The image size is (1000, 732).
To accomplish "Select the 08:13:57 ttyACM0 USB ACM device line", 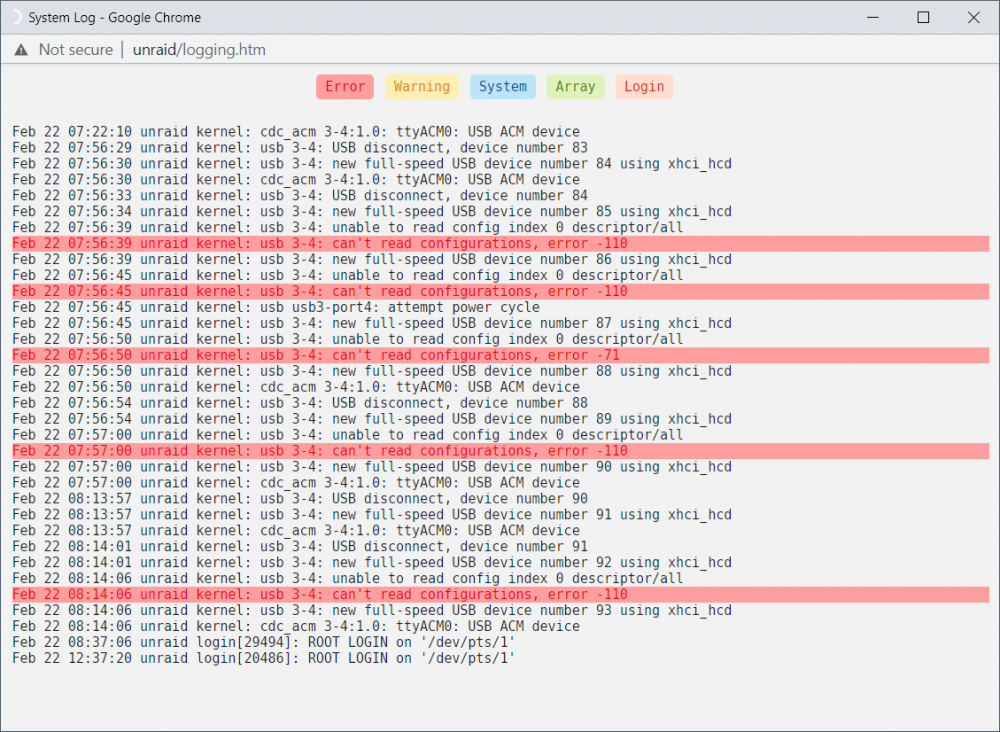I will (x=296, y=531).
